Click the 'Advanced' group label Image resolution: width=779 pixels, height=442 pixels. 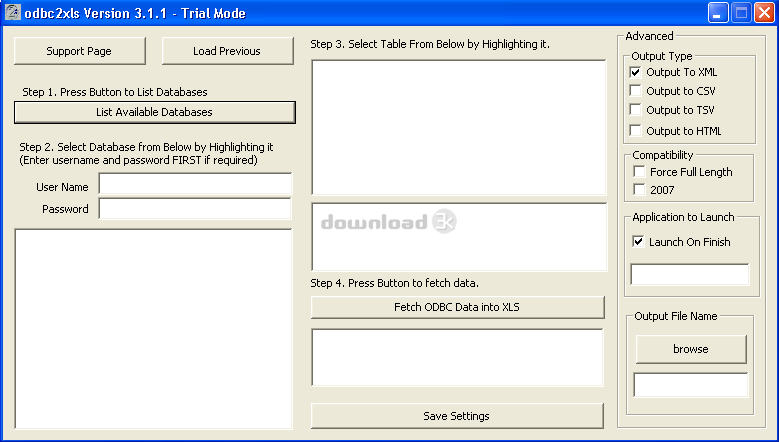(649, 36)
